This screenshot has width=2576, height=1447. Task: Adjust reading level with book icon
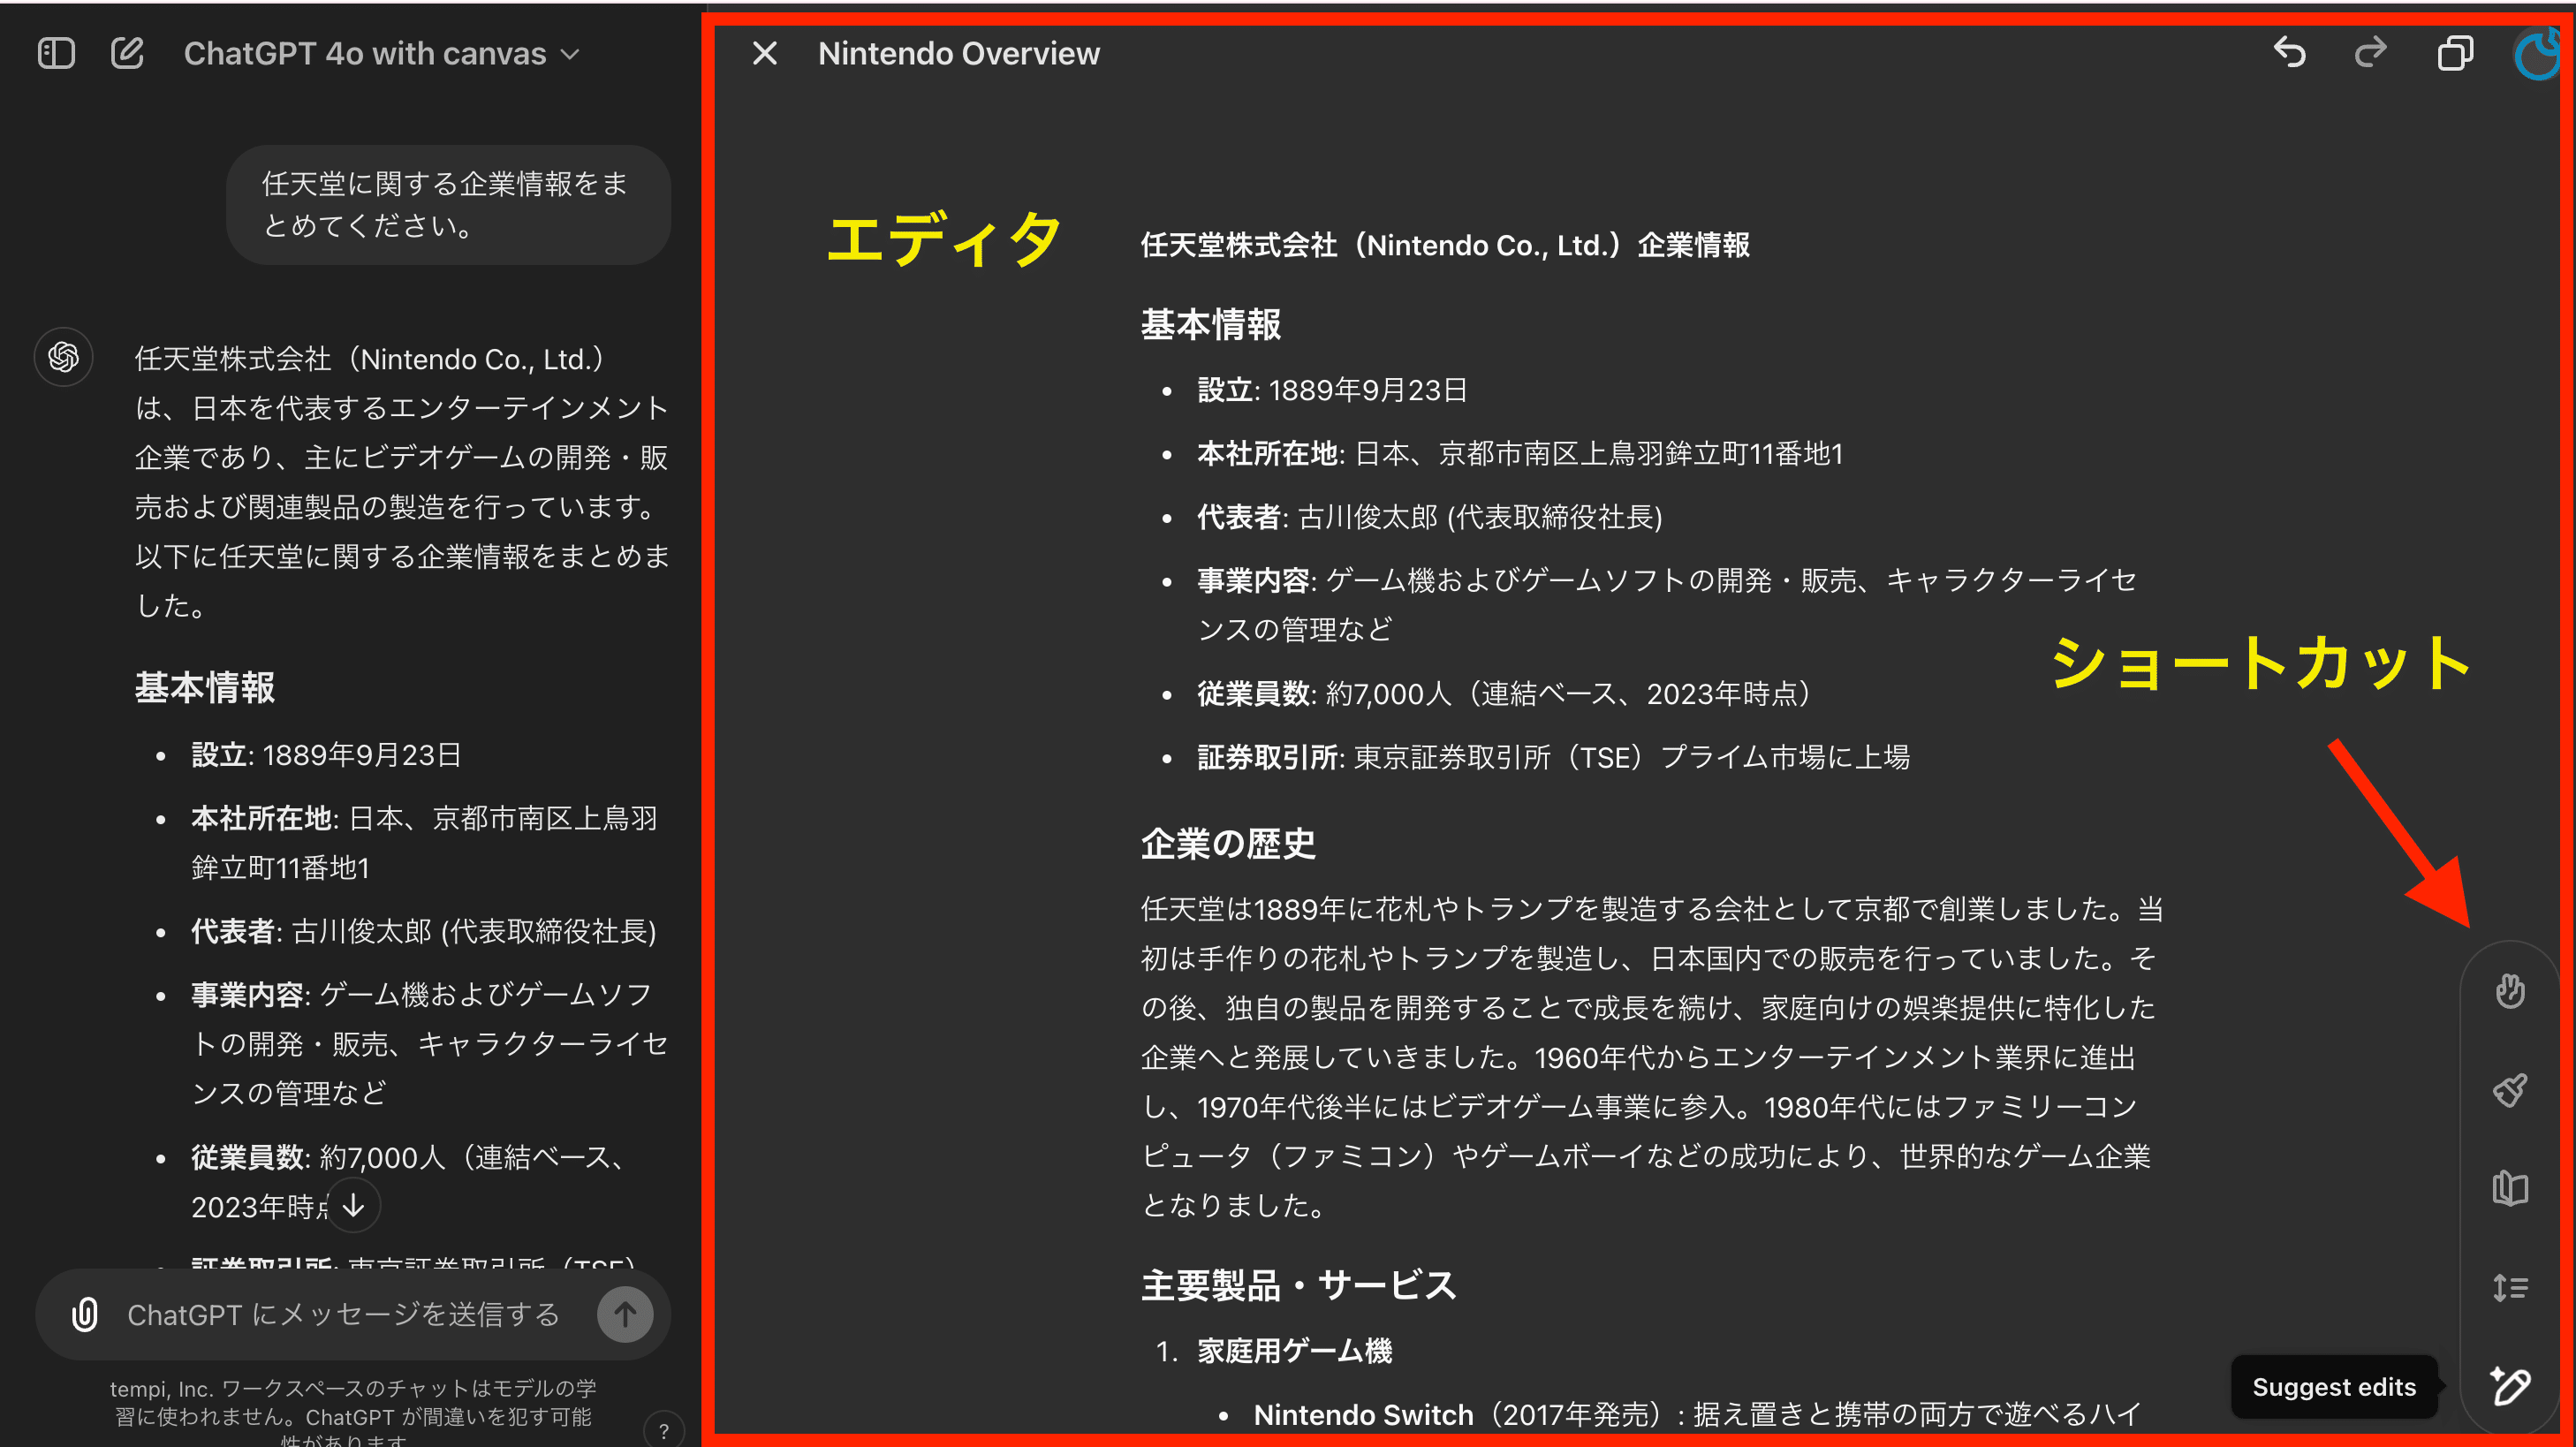2509,1188
